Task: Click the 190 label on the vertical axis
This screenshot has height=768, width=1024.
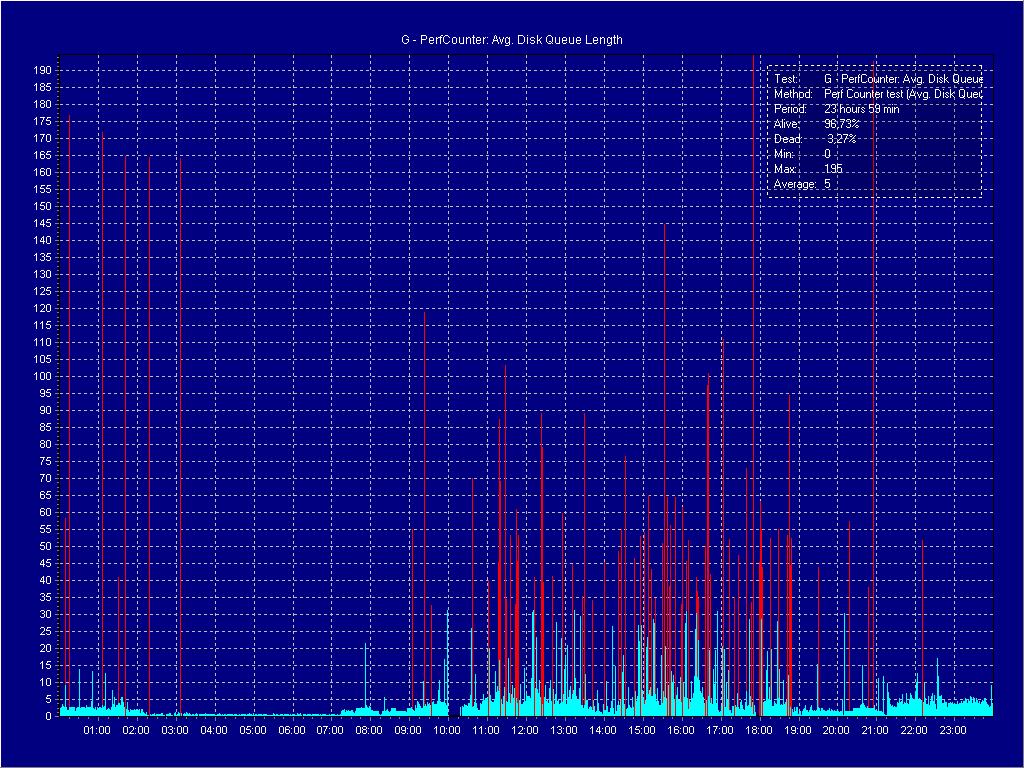Action: tap(42, 70)
